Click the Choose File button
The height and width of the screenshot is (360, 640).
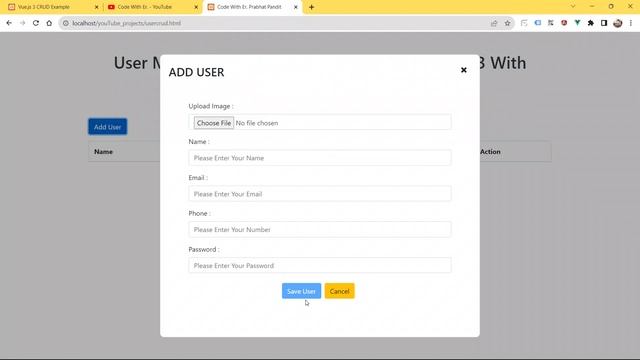coord(213,123)
